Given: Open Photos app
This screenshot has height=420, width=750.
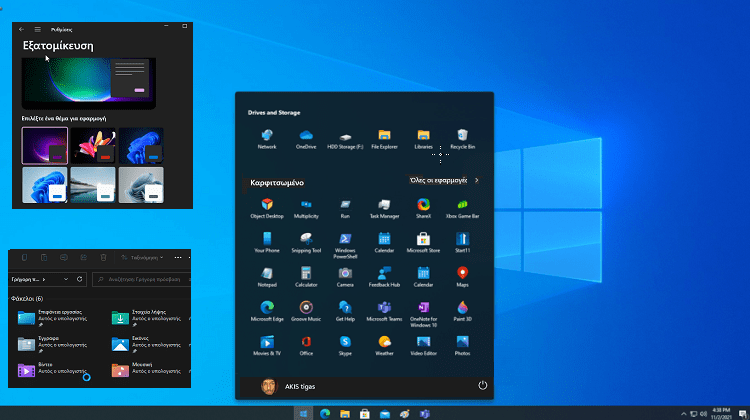Looking at the screenshot, I should tap(463, 346).
